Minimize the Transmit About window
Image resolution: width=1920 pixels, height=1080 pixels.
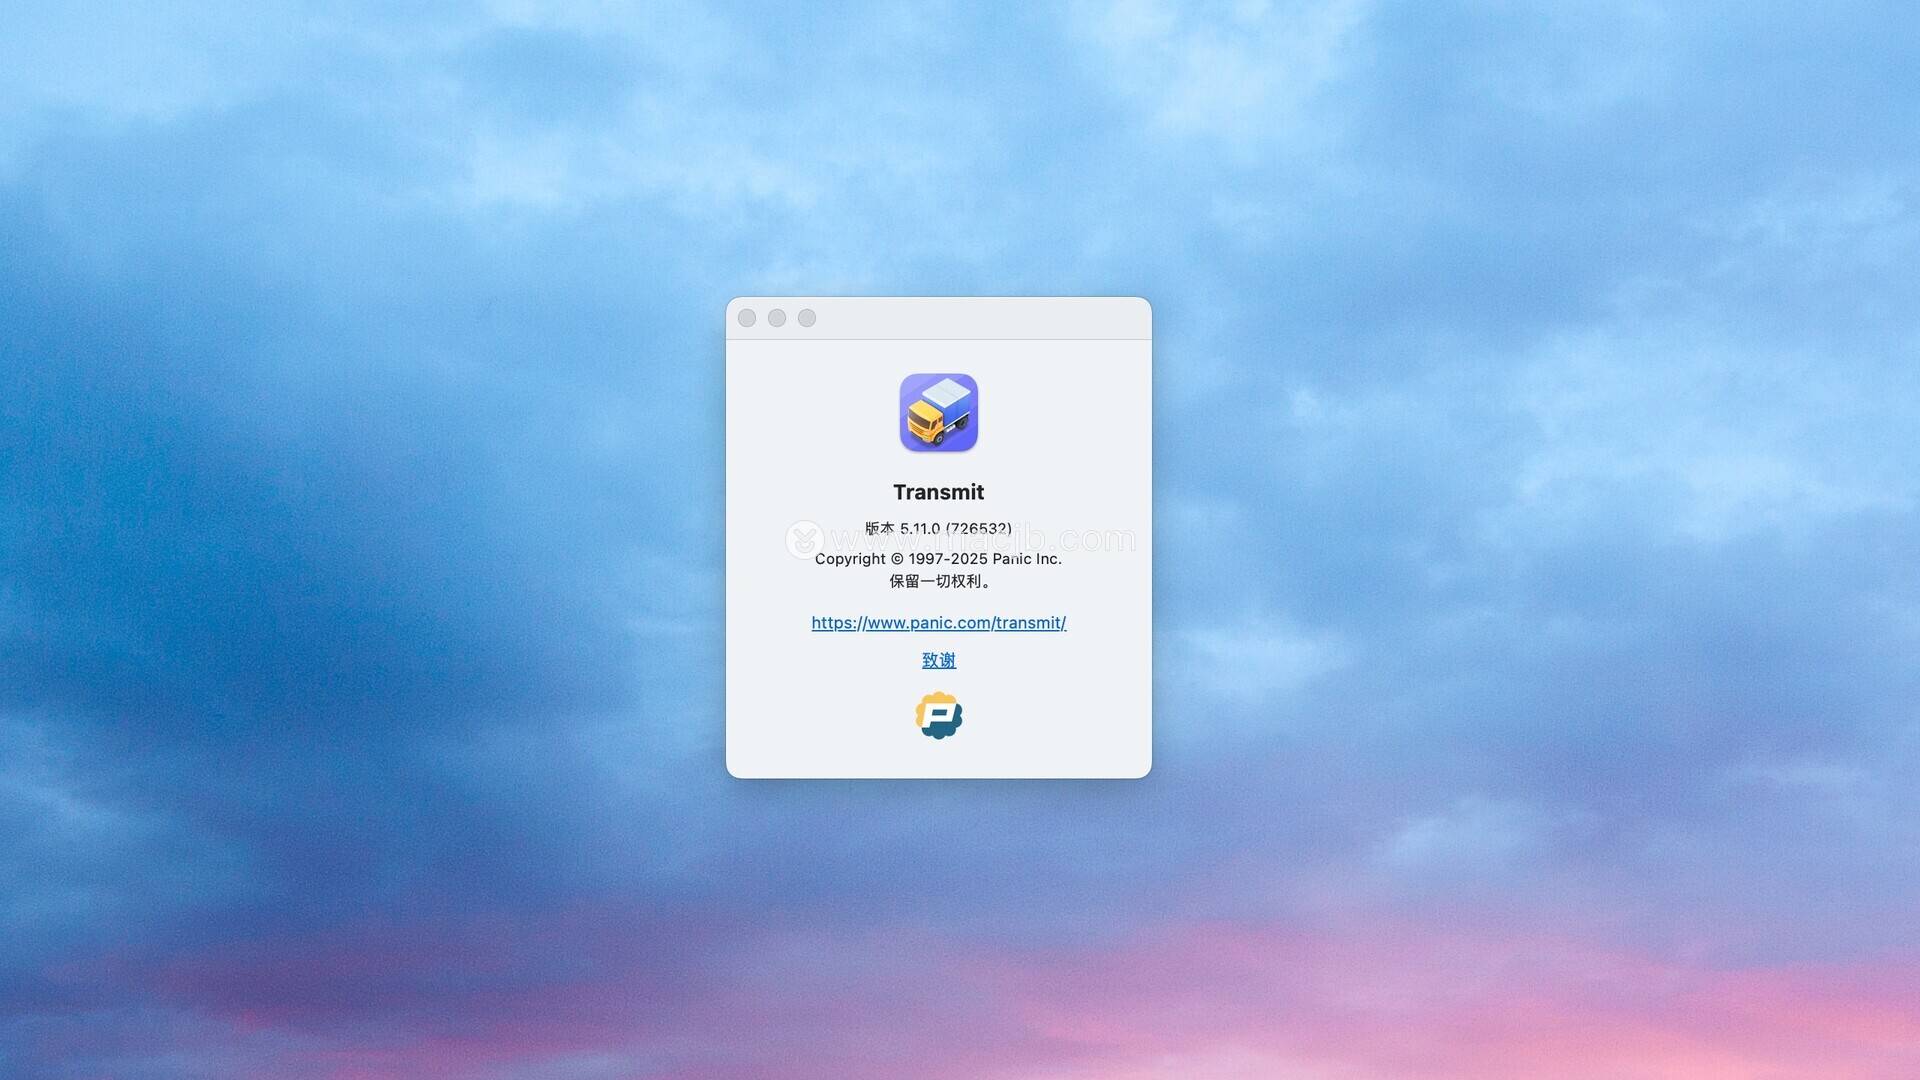tap(777, 318)
